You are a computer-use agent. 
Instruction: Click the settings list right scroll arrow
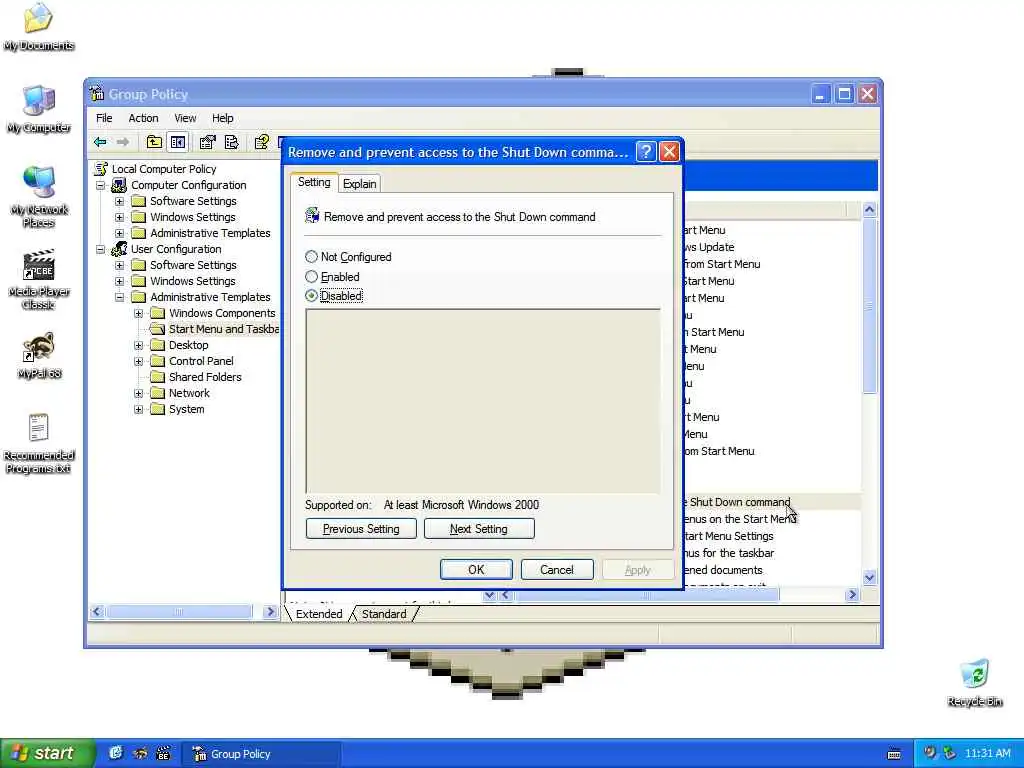pos(852,595)
